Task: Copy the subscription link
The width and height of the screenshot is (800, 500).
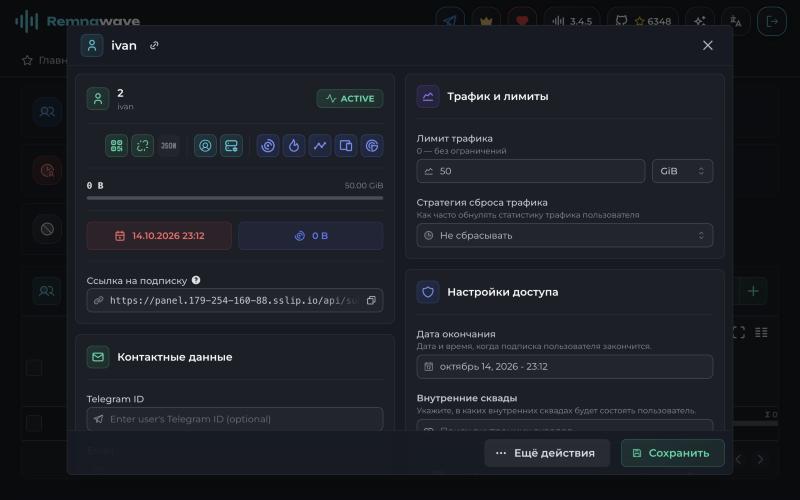Action: 371,301
